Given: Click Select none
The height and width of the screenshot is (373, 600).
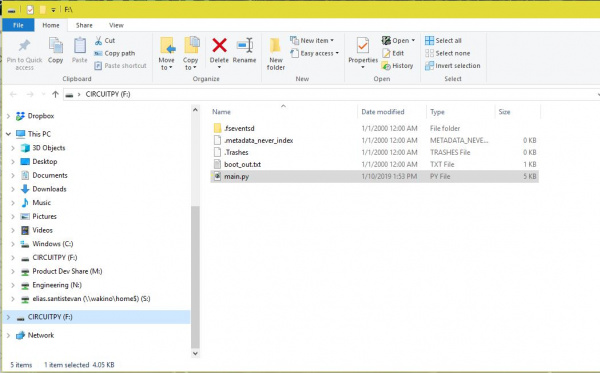Looking at the screenshot, I should [447, 53].
